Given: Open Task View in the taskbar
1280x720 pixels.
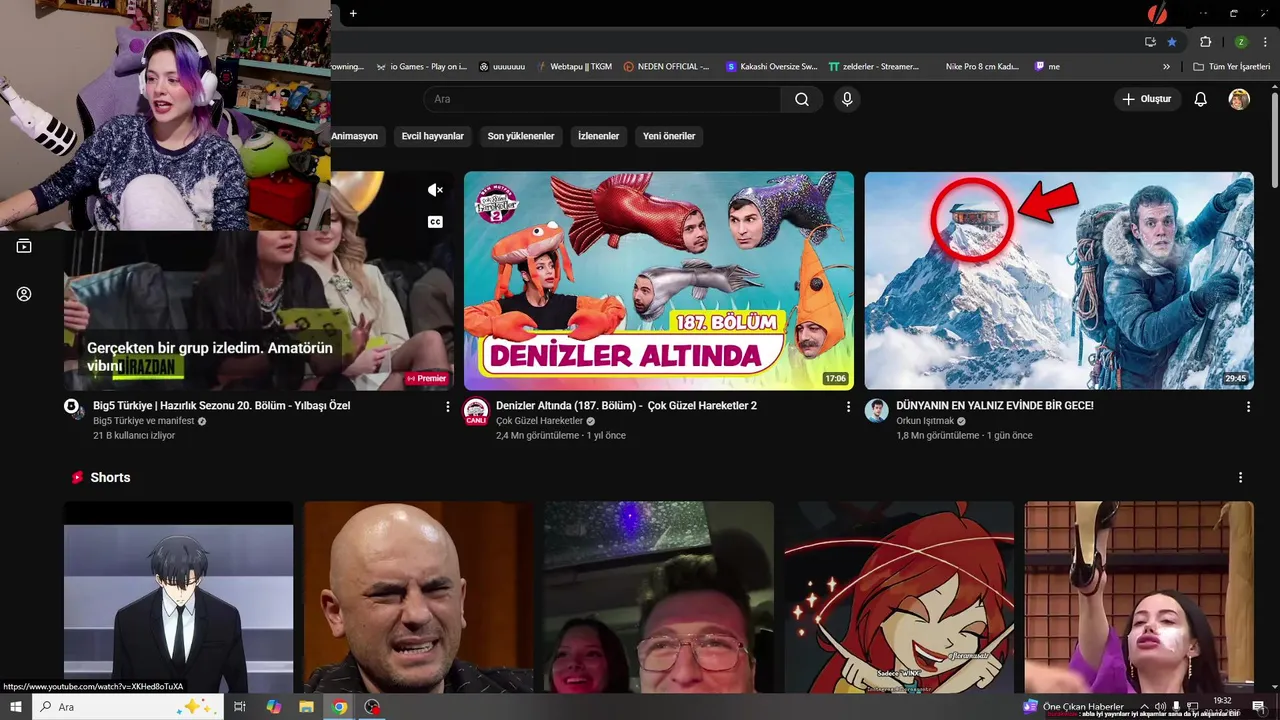Looking at the screenshot, I should [240, 707].
